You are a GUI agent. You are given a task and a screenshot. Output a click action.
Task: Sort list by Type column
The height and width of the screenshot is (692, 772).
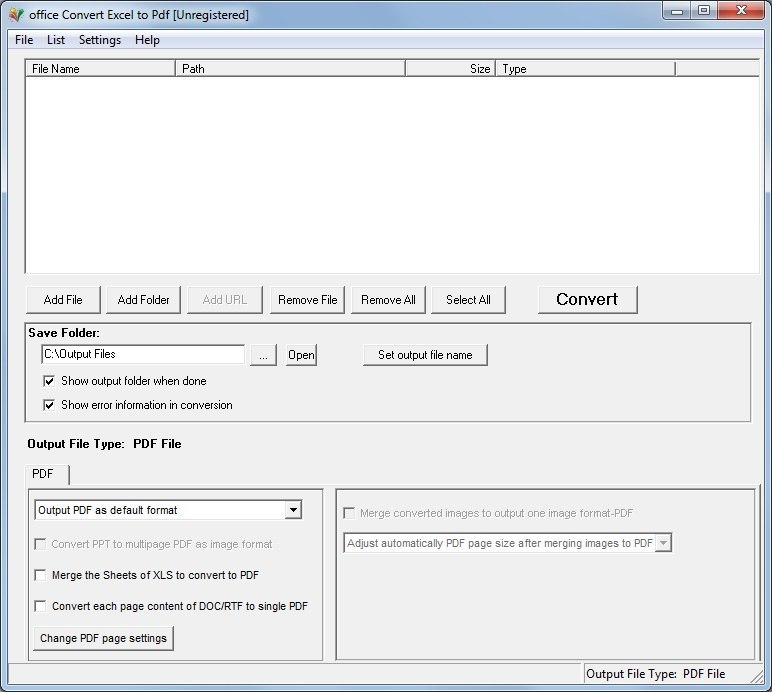pos(585,68)
